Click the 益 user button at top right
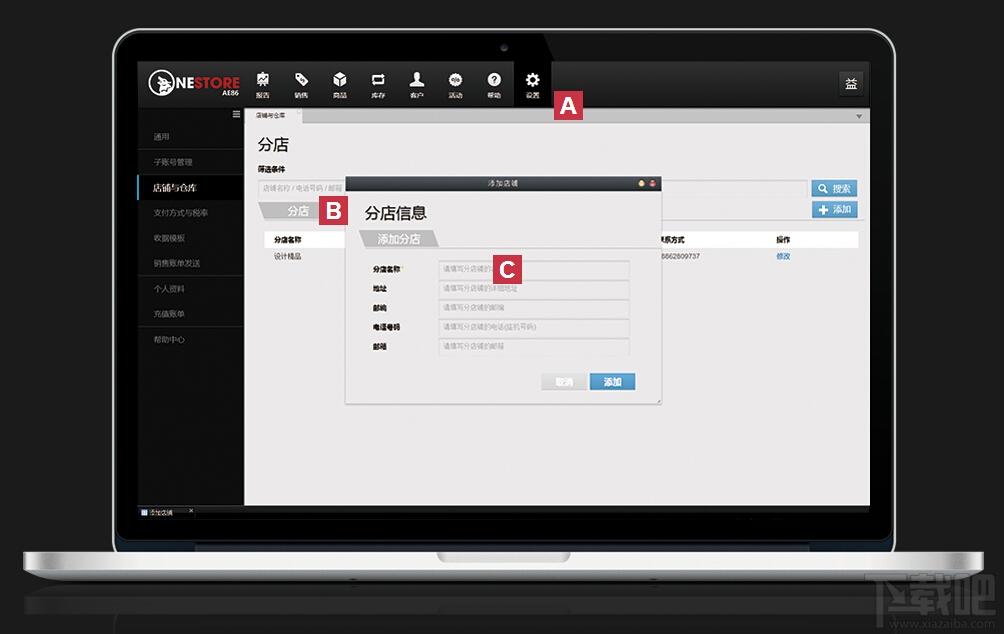 [851, 84]
